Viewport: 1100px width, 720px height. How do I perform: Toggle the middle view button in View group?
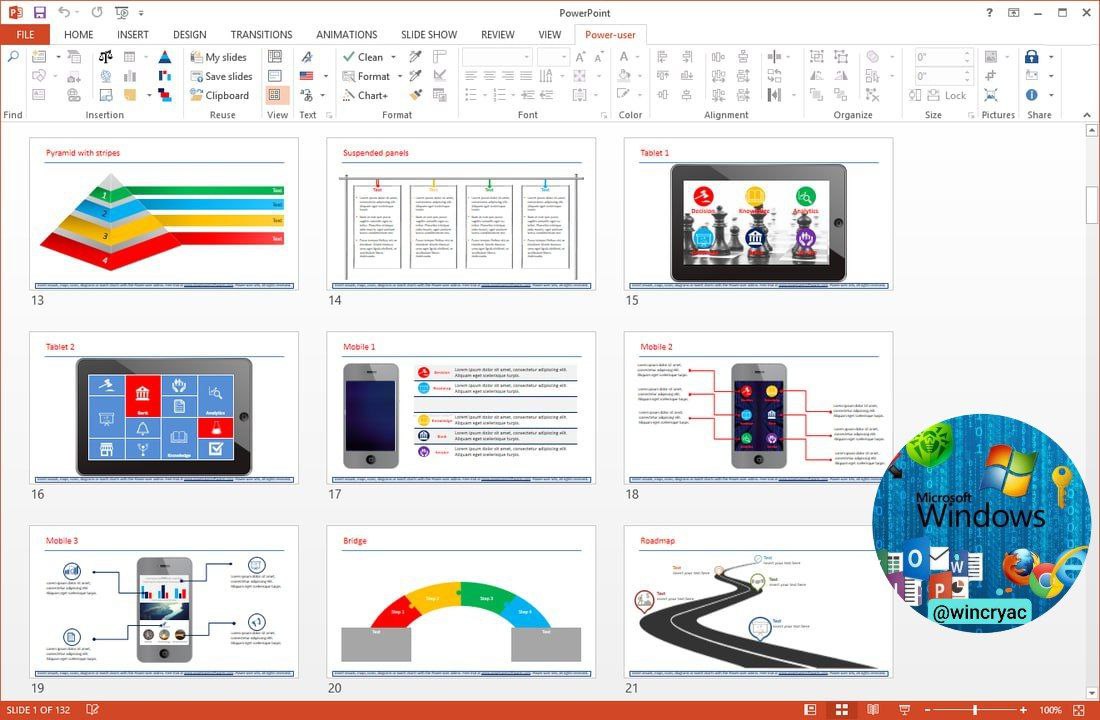click(276, 76)
